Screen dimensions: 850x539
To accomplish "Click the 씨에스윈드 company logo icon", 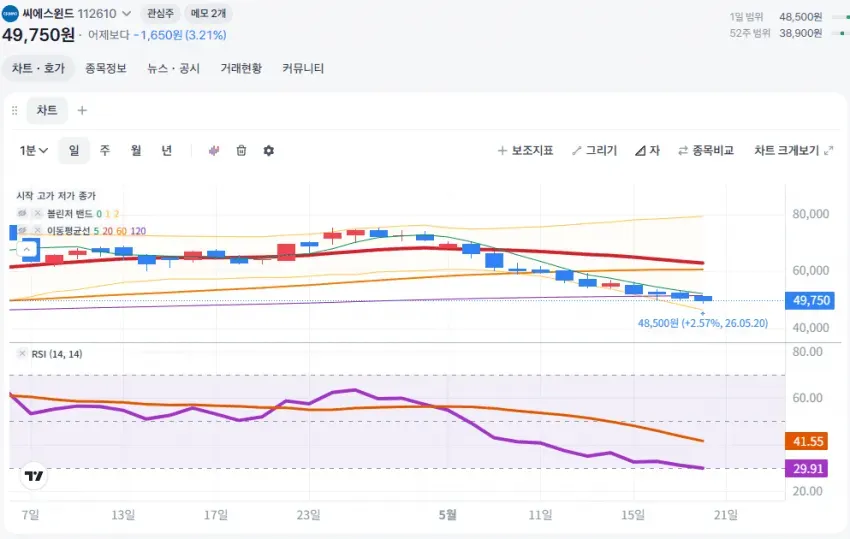I will (10, 14).
